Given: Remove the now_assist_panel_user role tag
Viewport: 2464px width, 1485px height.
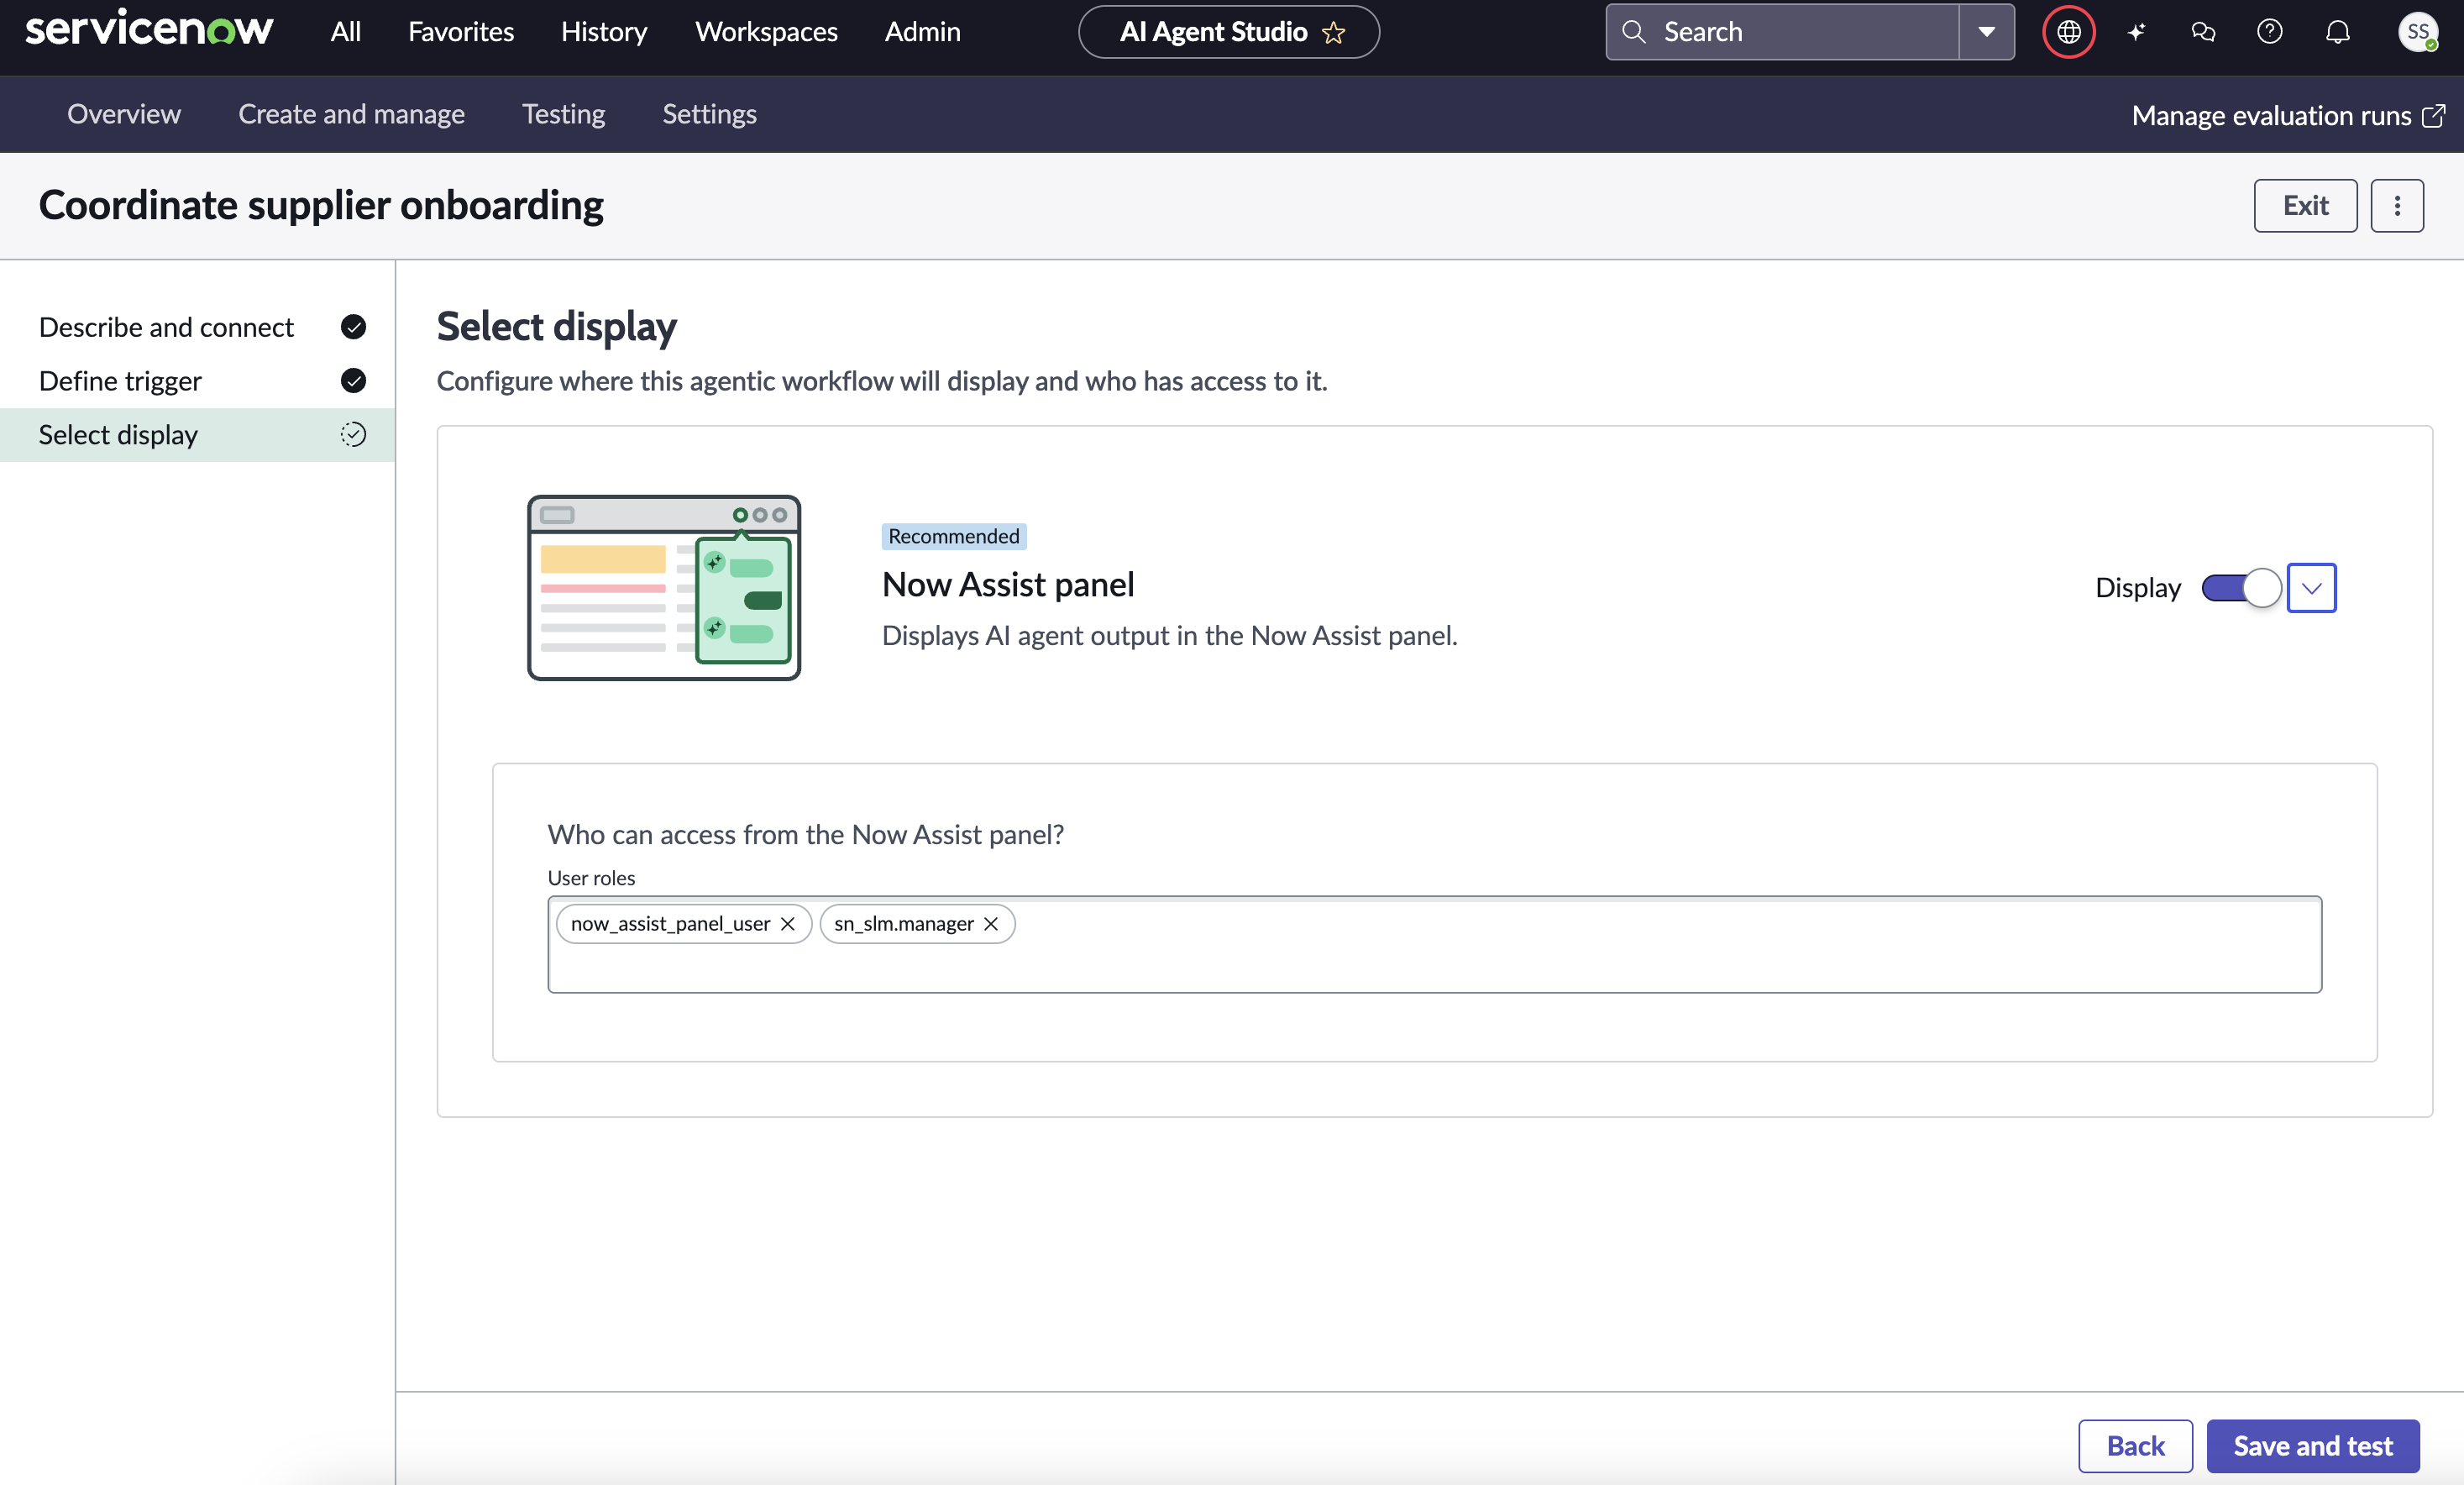Looking at the screenshot, I should click(788, 924).
